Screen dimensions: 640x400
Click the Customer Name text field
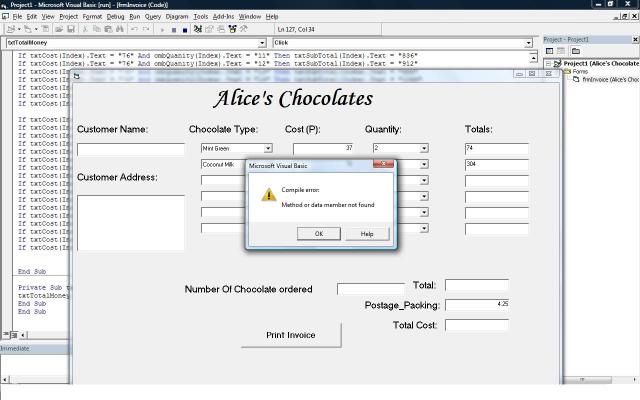coord(131,149)
